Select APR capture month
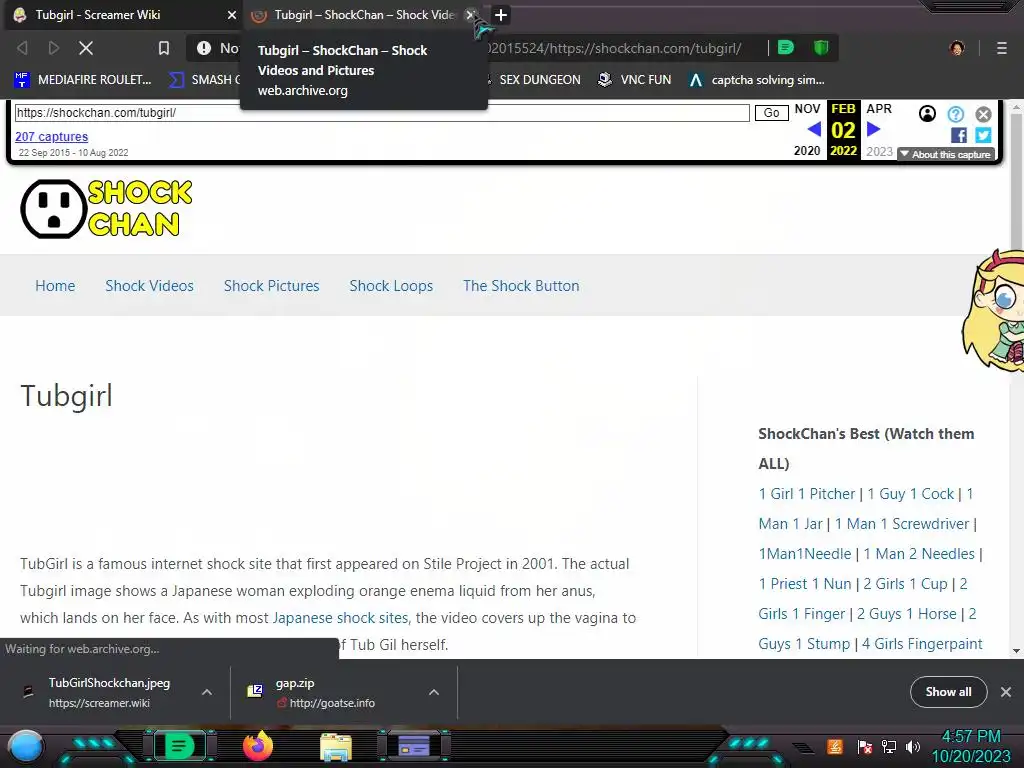The height and width of the screenshot is (768, 1024). pos(879,108)
